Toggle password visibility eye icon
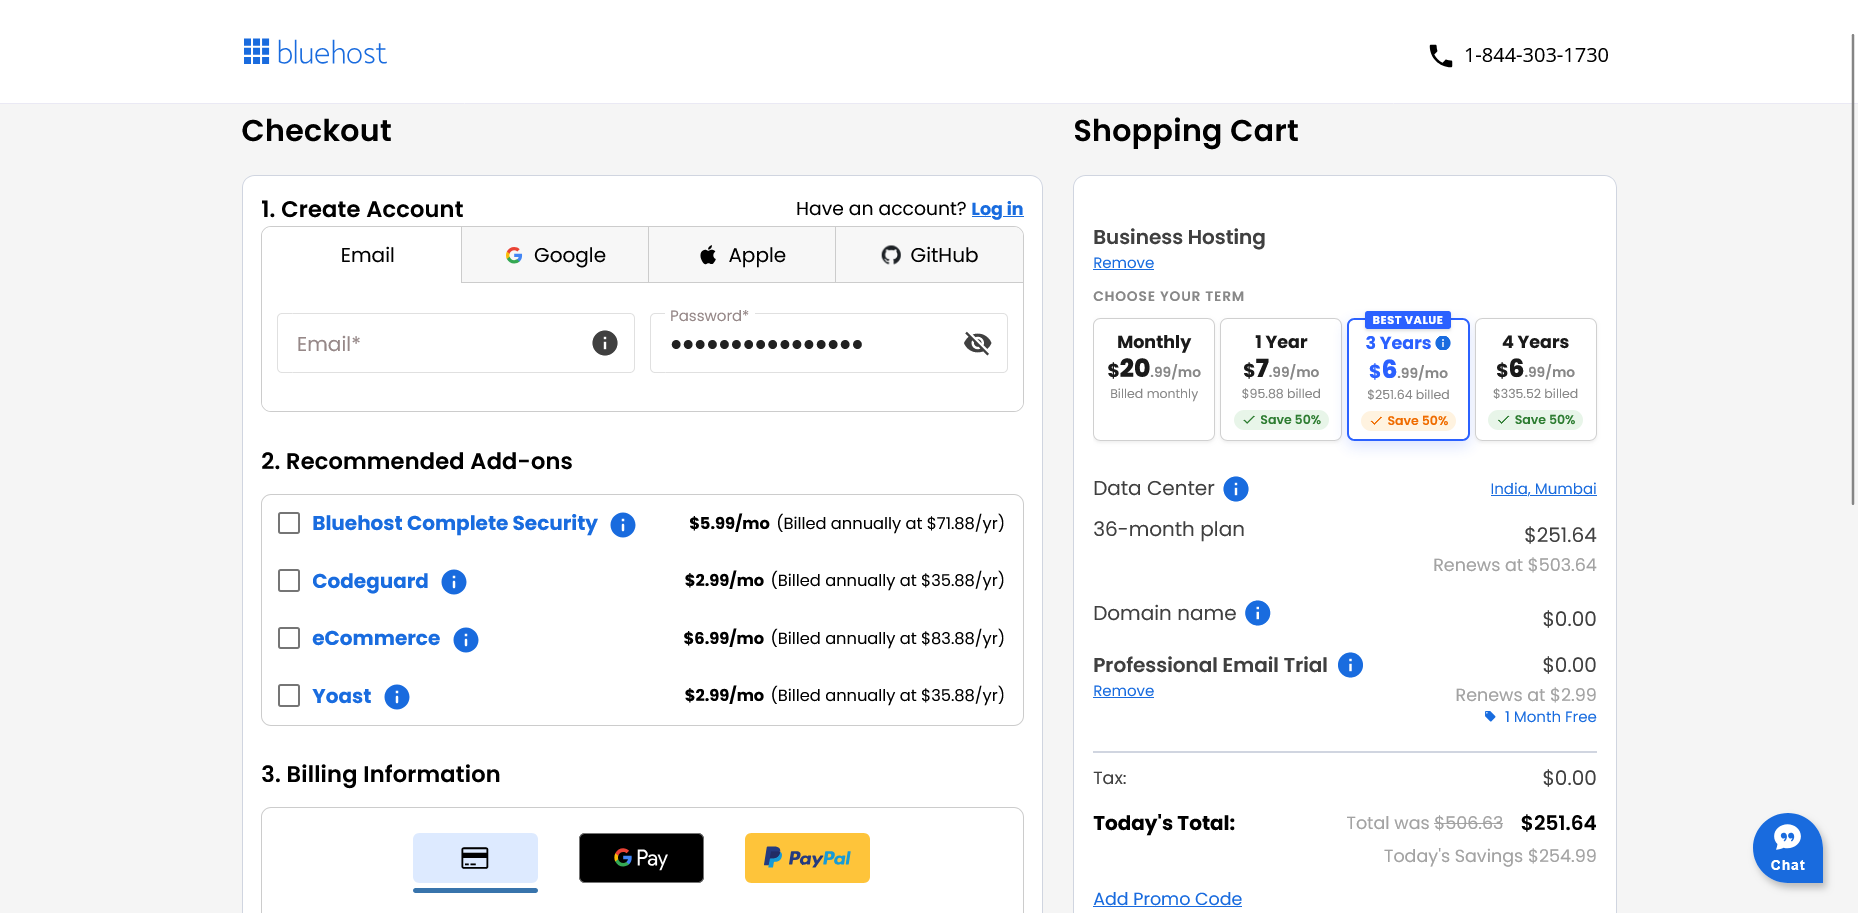The width and height of the screenshot is (1858, 913). coord(977,344)
